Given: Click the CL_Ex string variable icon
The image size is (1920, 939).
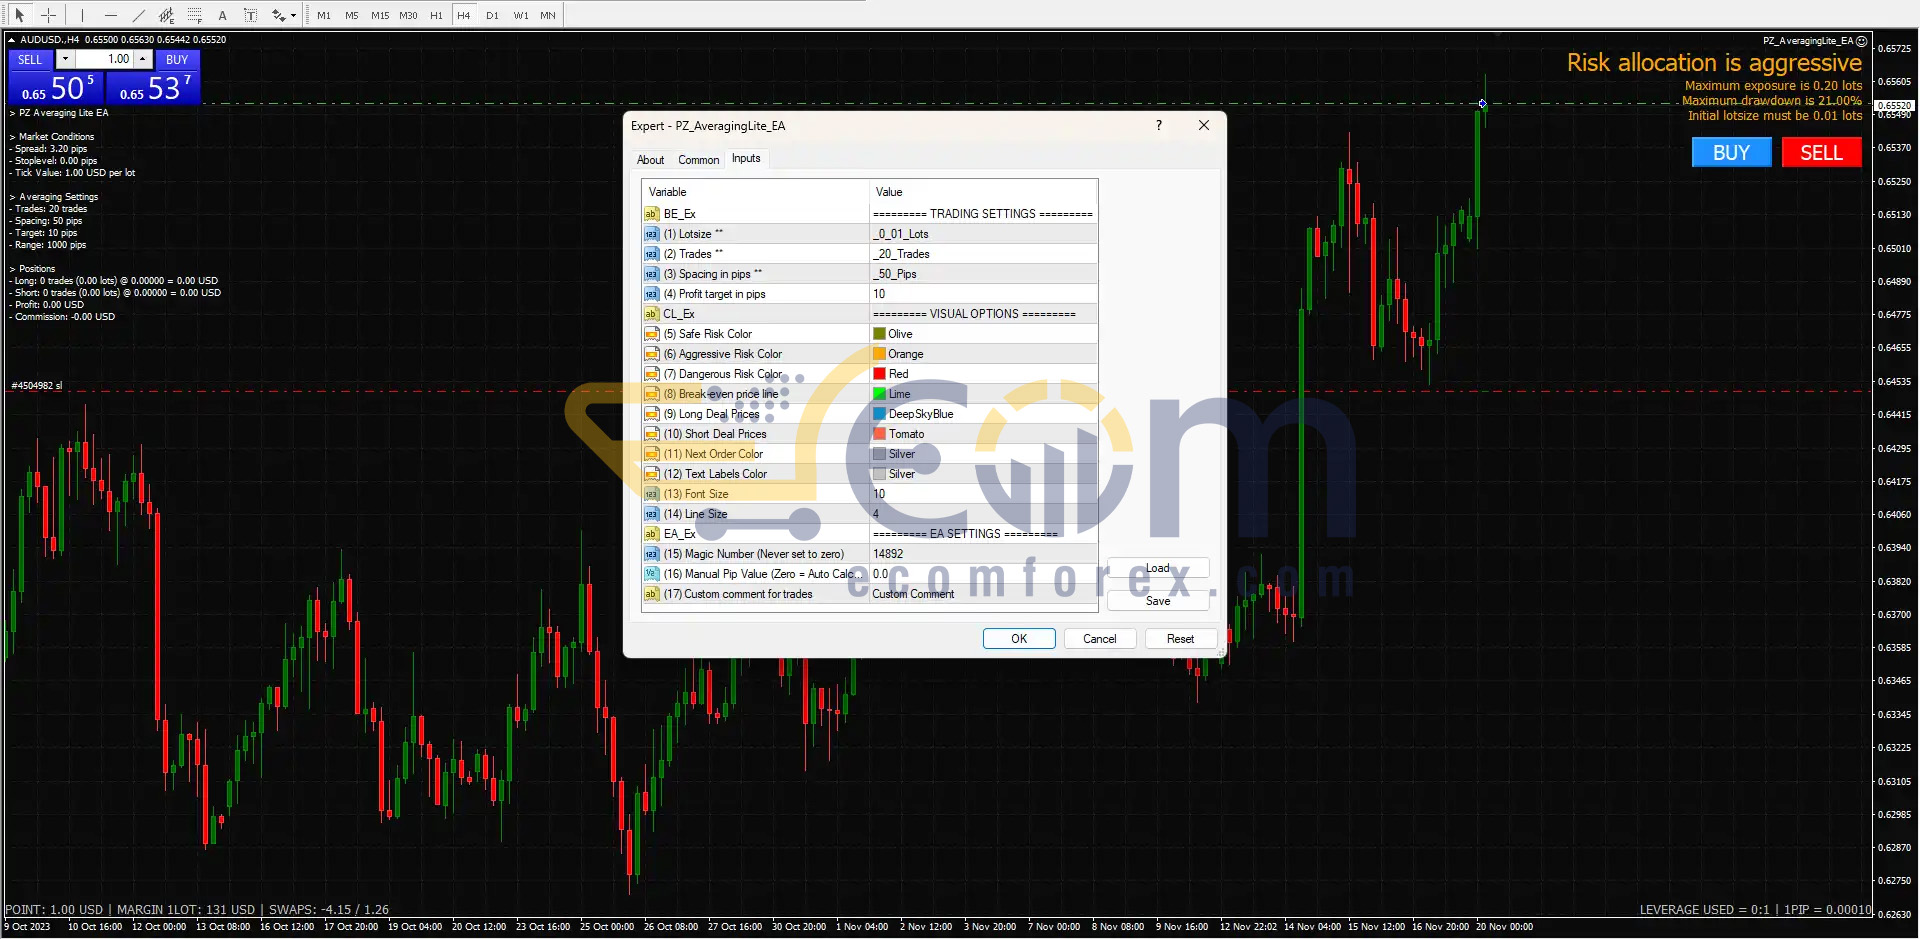Looking at the screenshot, I should pyautogui.click(x=651, y=314).
